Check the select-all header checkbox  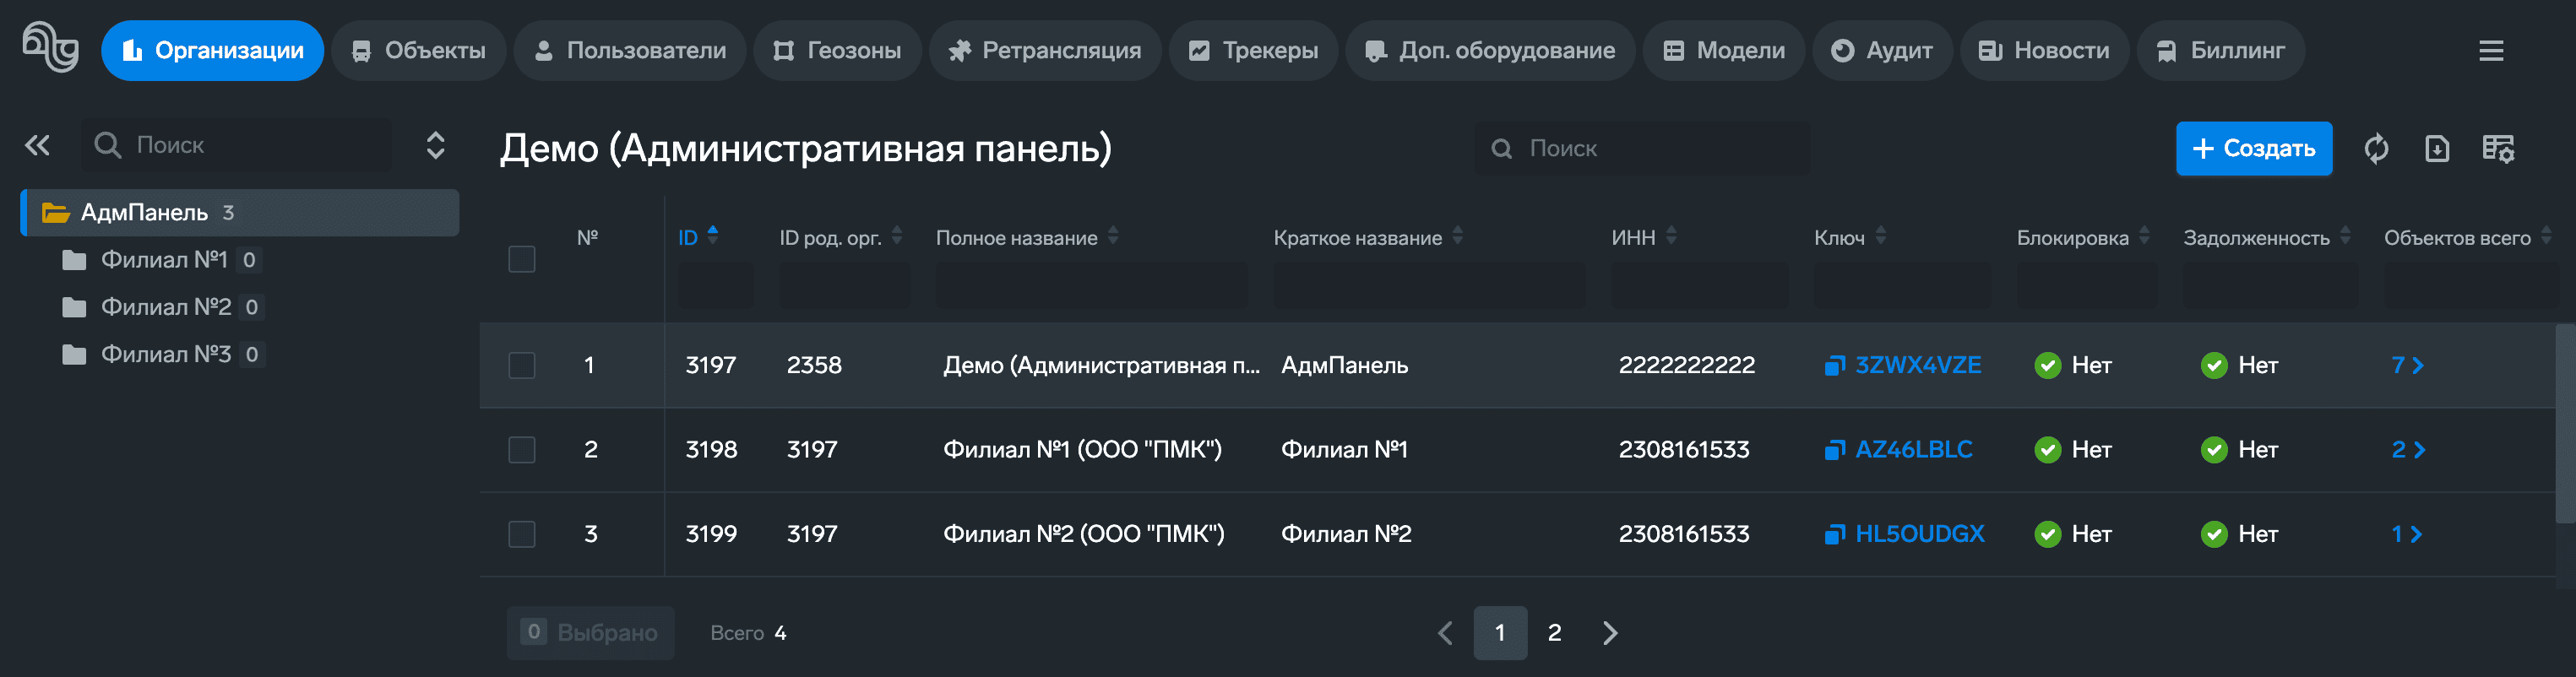click(522, 259)
